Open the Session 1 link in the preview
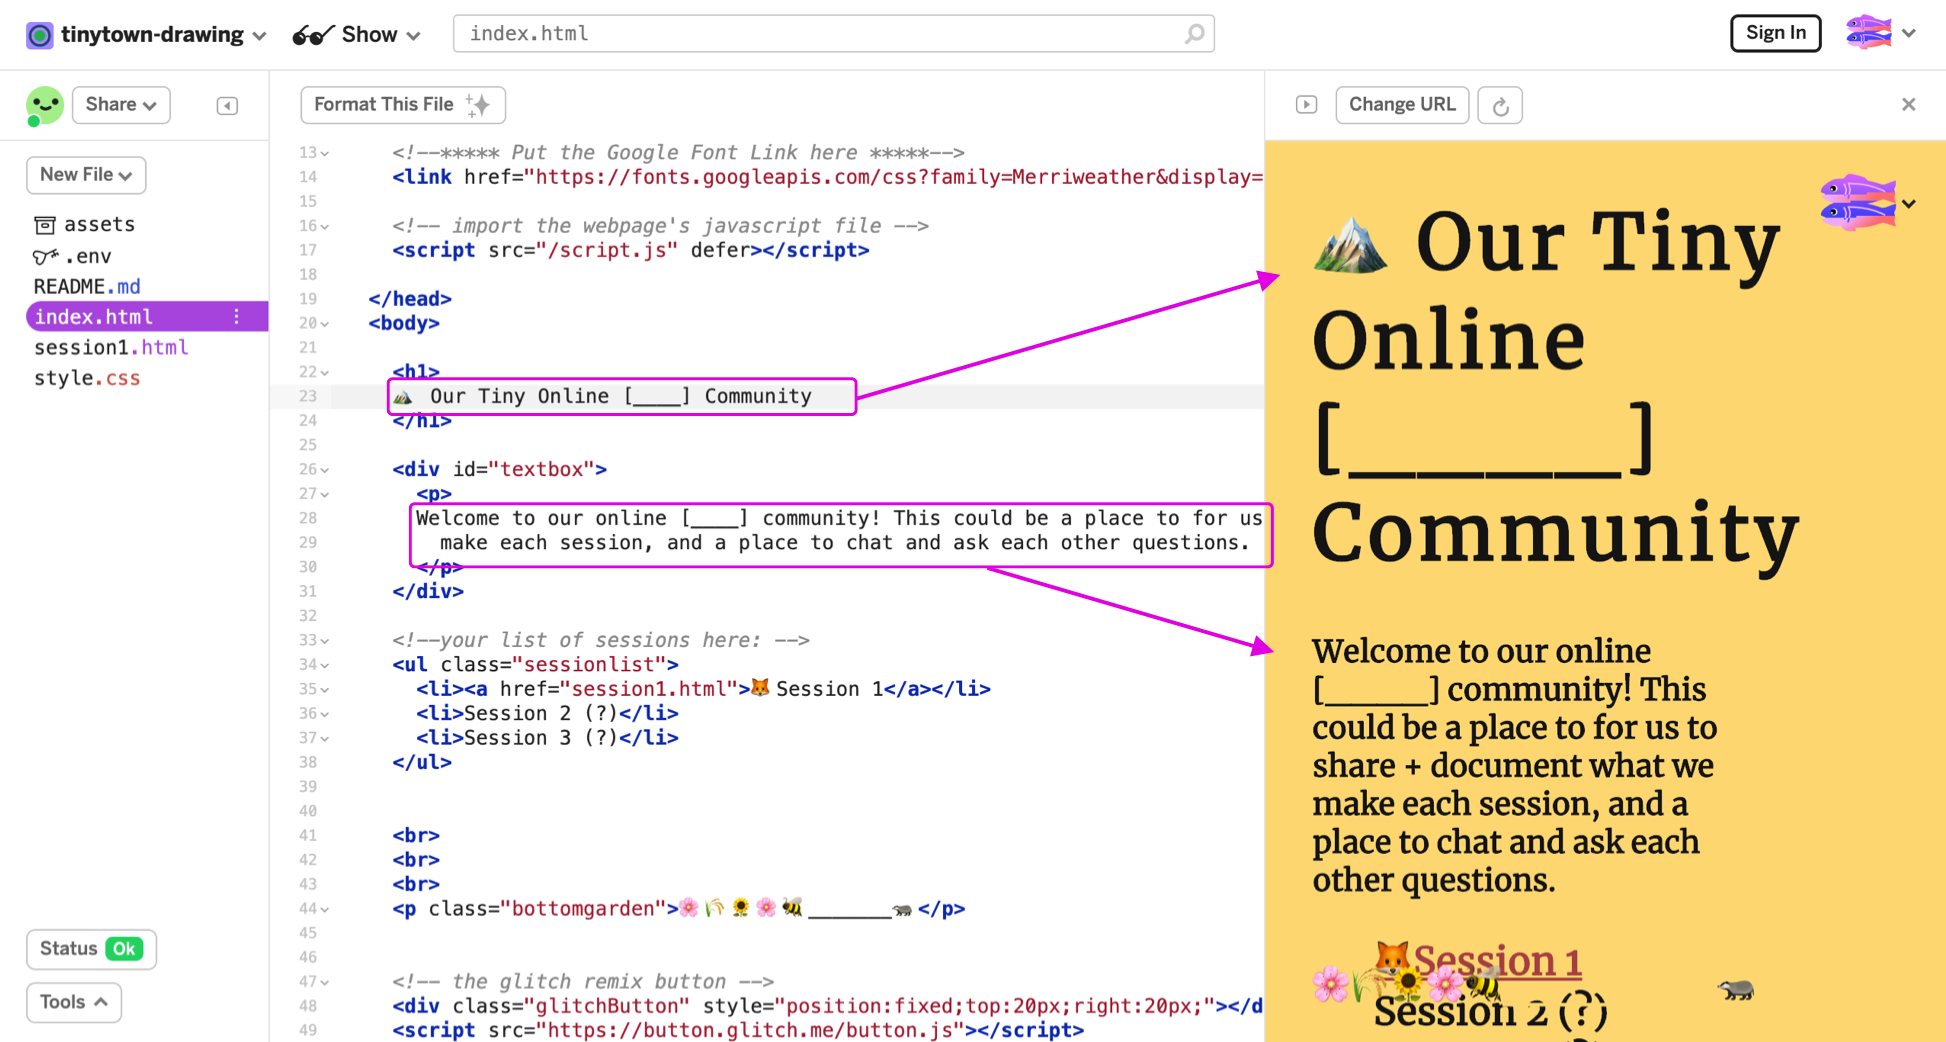Image resolution: width=1946 pixels, height=1042 pixels. tap(1497, 961)
